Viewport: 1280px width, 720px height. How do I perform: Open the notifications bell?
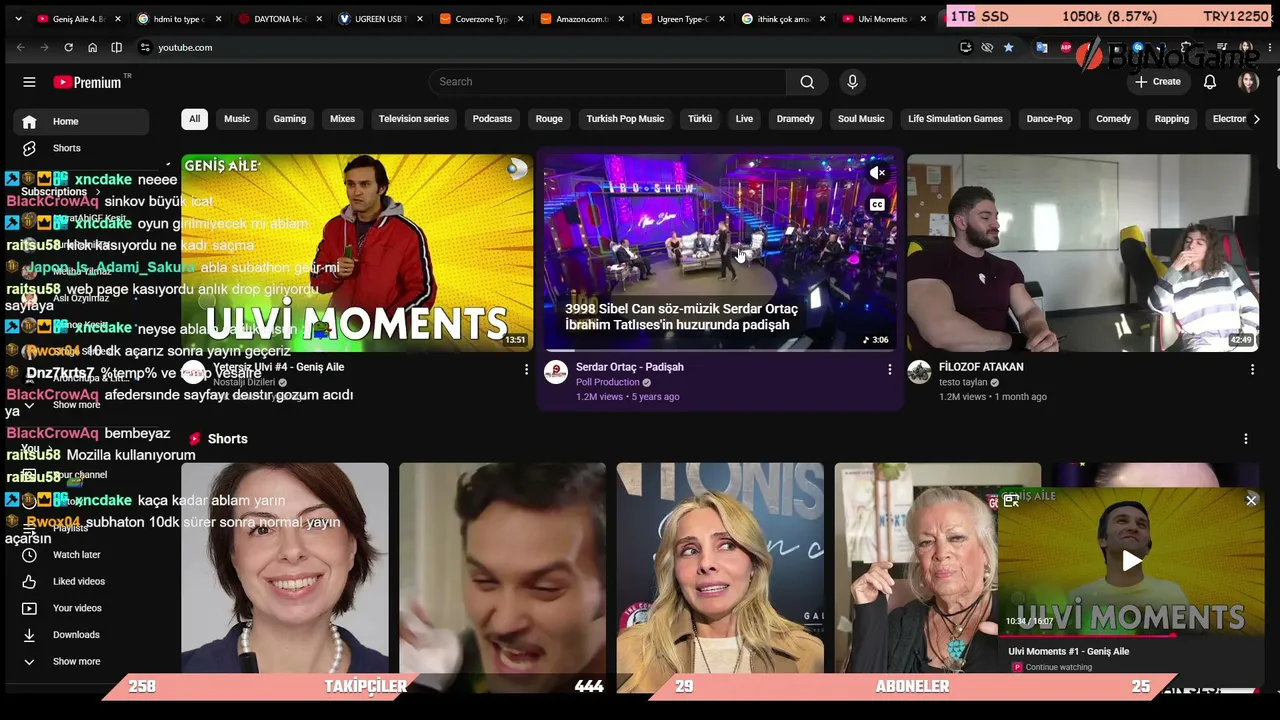click(x=1210, y=82)
